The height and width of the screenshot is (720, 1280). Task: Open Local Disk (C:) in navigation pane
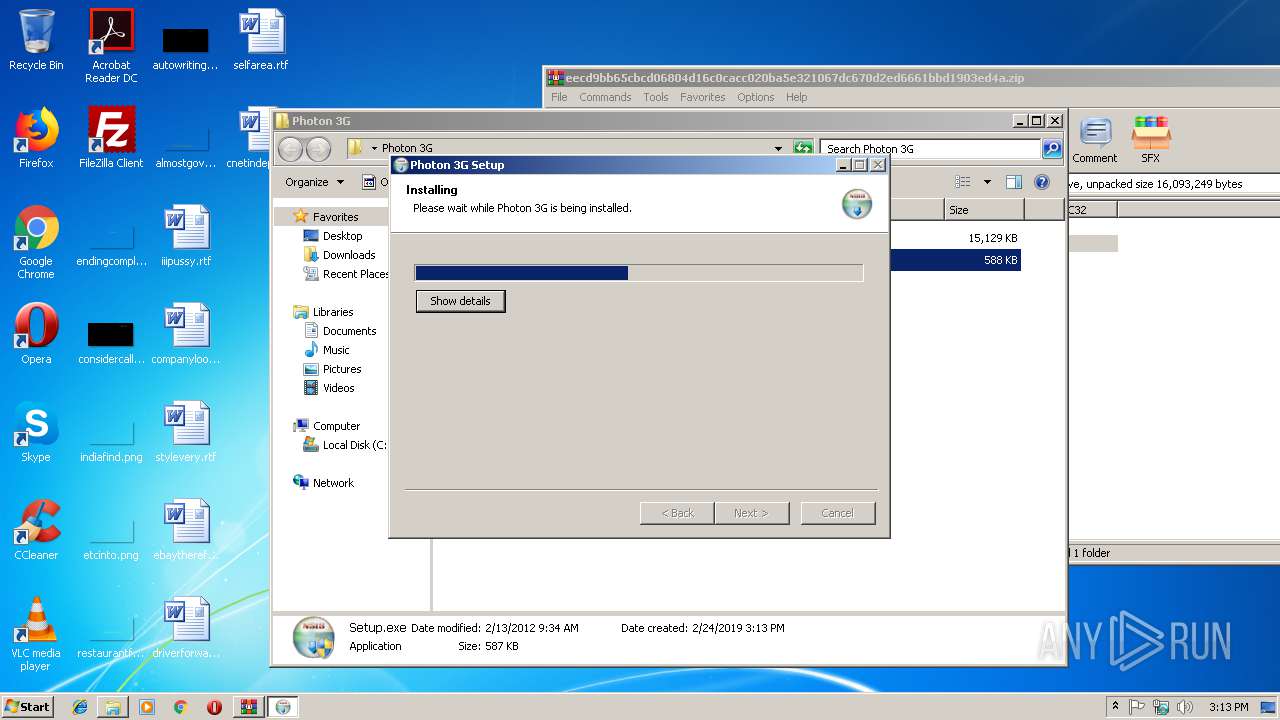(x=354, y=445)
